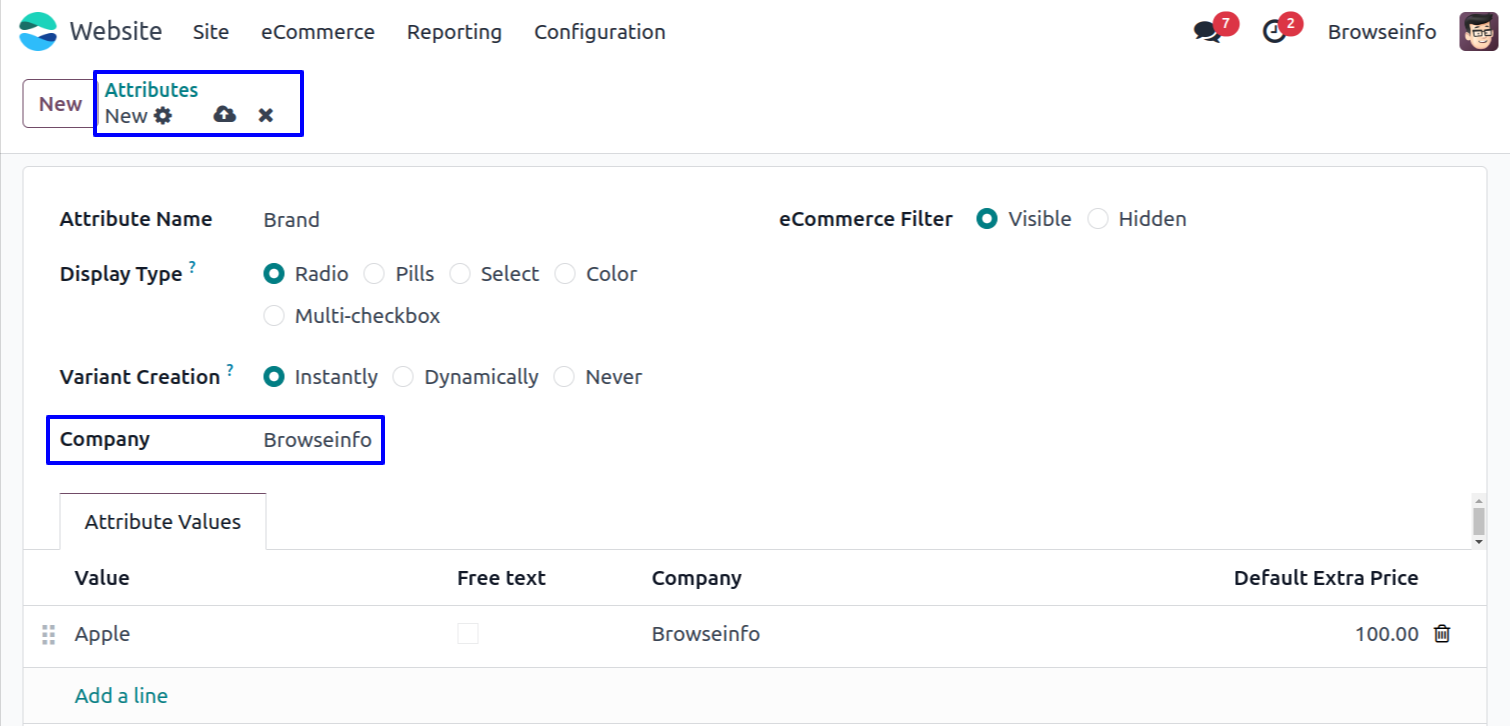Open the eCommerce menu
The image size is (1510, 726).
(318, 32)
